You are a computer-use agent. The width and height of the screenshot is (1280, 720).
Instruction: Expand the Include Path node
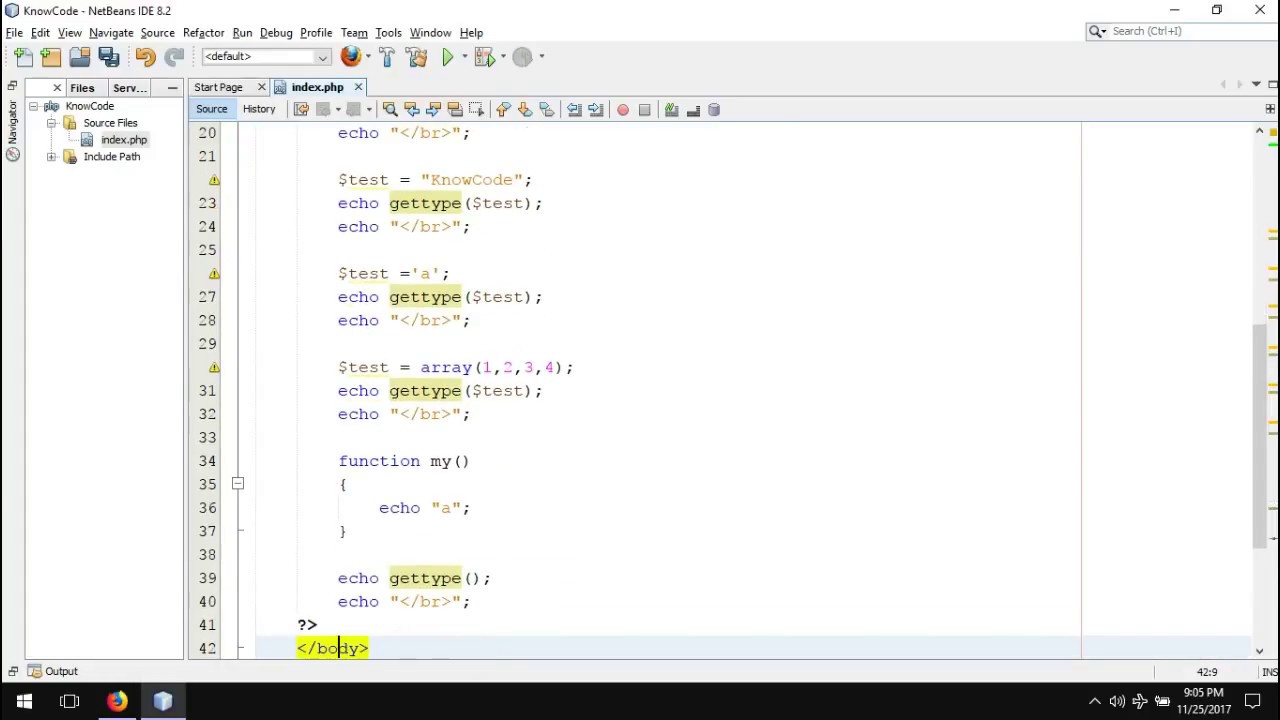[x=51, y=157]
